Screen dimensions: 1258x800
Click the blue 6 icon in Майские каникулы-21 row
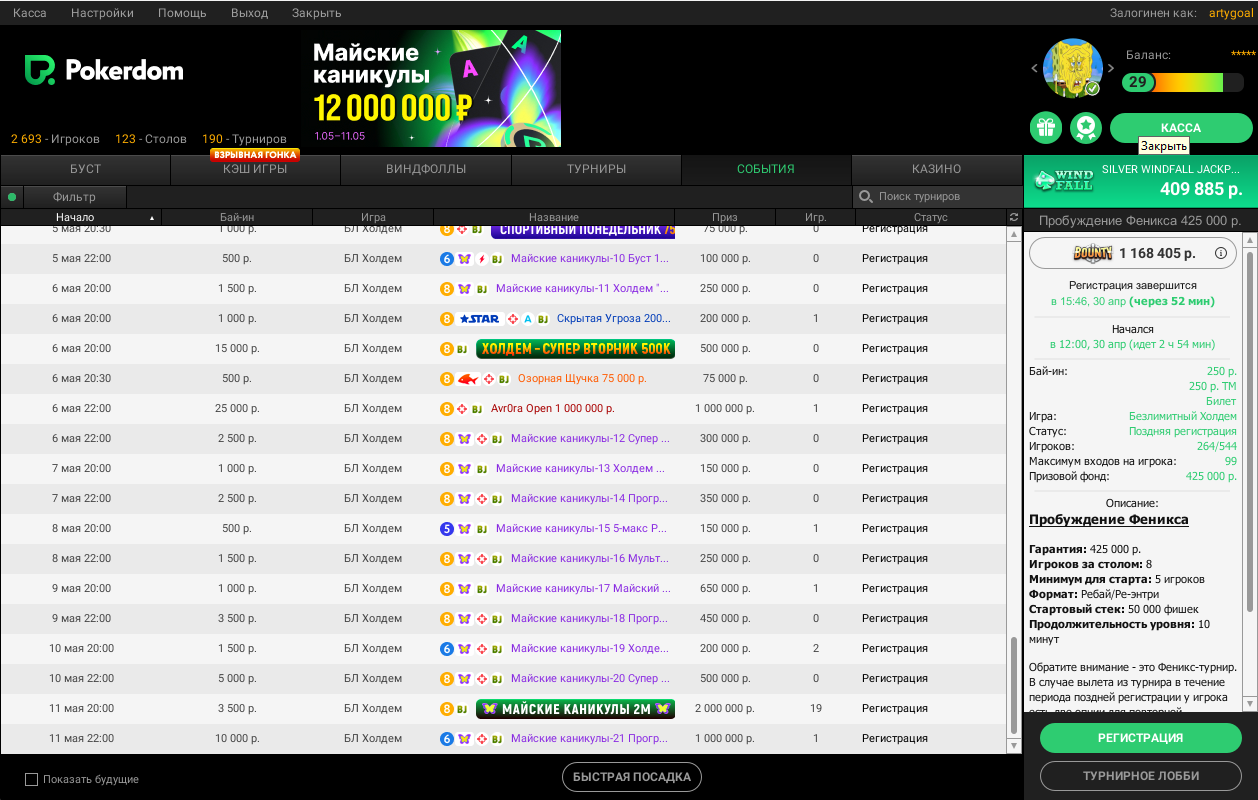tap(447, 739)
